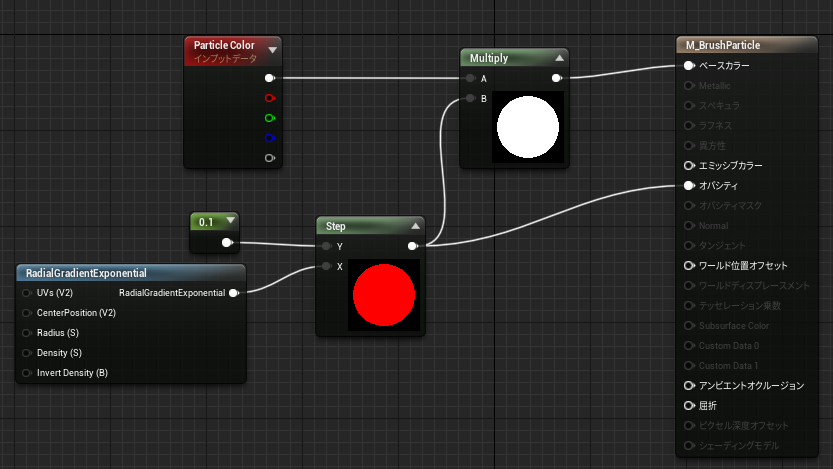This screenshot has width=833, height=469.
Task: Click the CenterPosition (V2) input pin
Action: point(27,313)
